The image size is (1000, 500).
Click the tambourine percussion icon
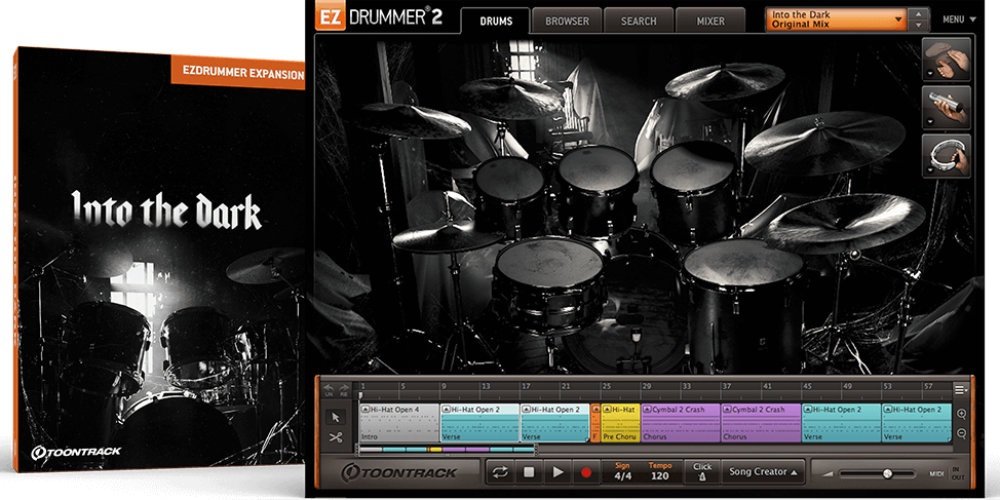click(946, 155)
